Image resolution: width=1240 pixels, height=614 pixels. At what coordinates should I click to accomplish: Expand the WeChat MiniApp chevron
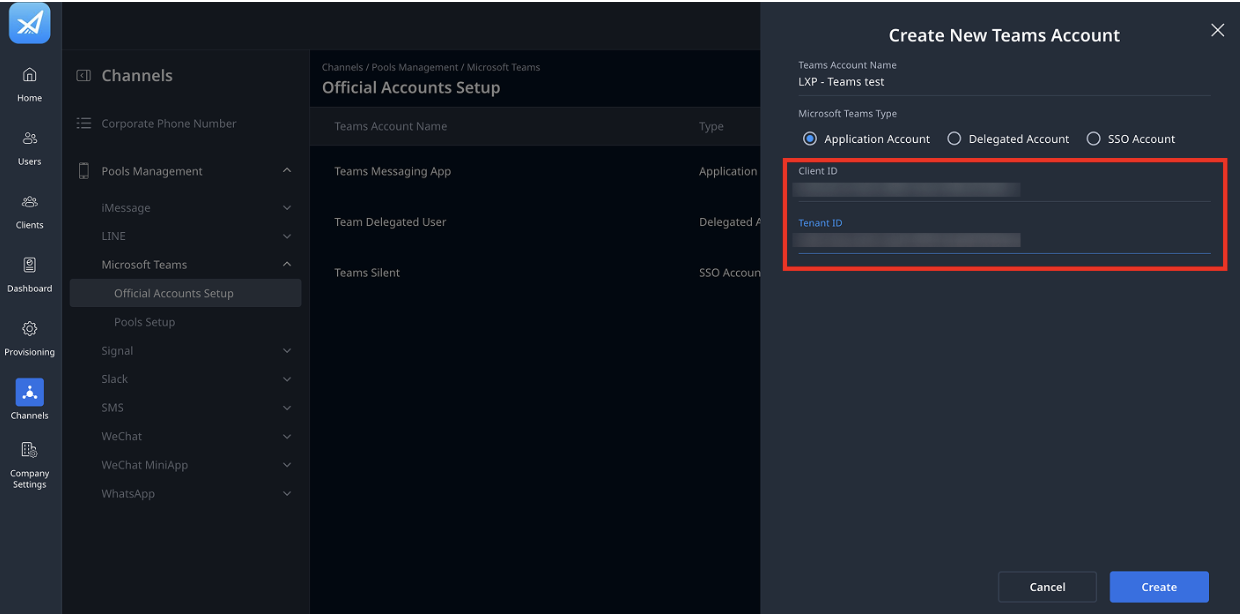(287, 465)
